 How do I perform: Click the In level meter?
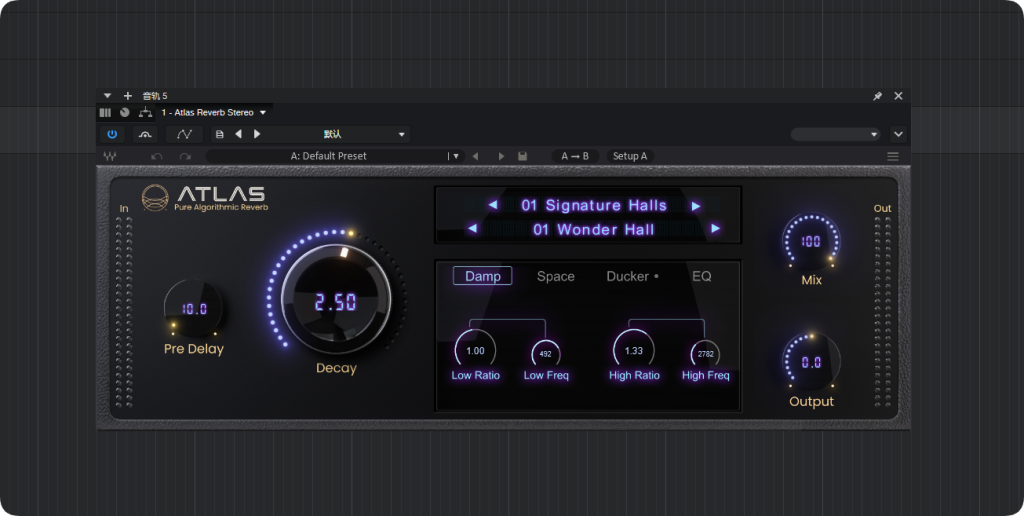124,313
